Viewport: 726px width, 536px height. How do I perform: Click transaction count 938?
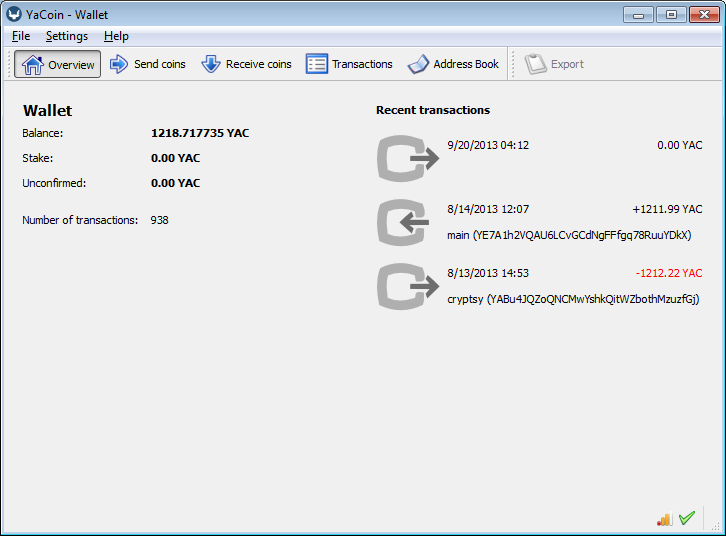click(159, 220)
